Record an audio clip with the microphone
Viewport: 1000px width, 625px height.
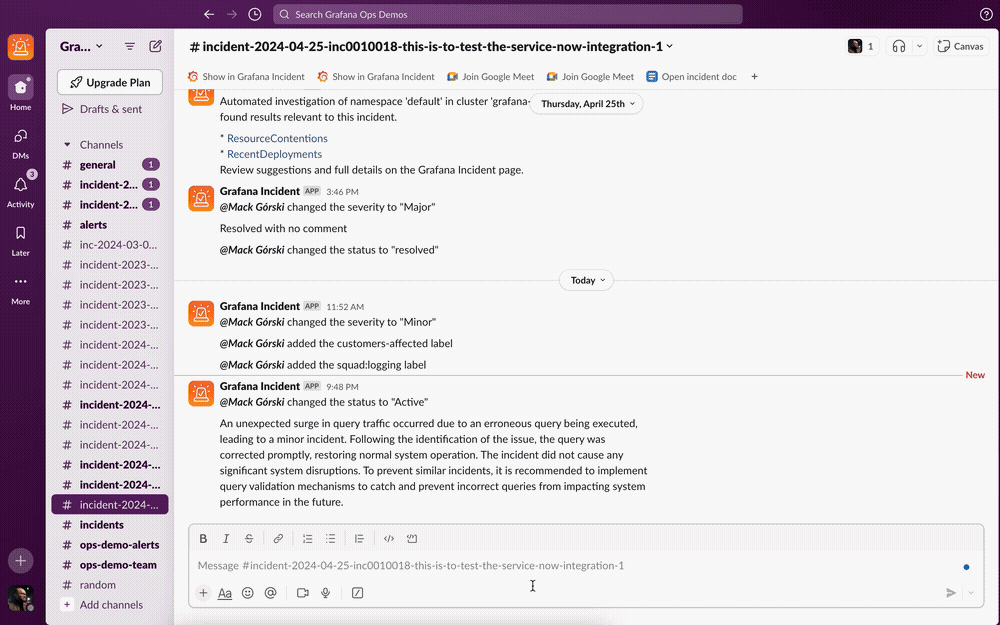pos(325,592)
